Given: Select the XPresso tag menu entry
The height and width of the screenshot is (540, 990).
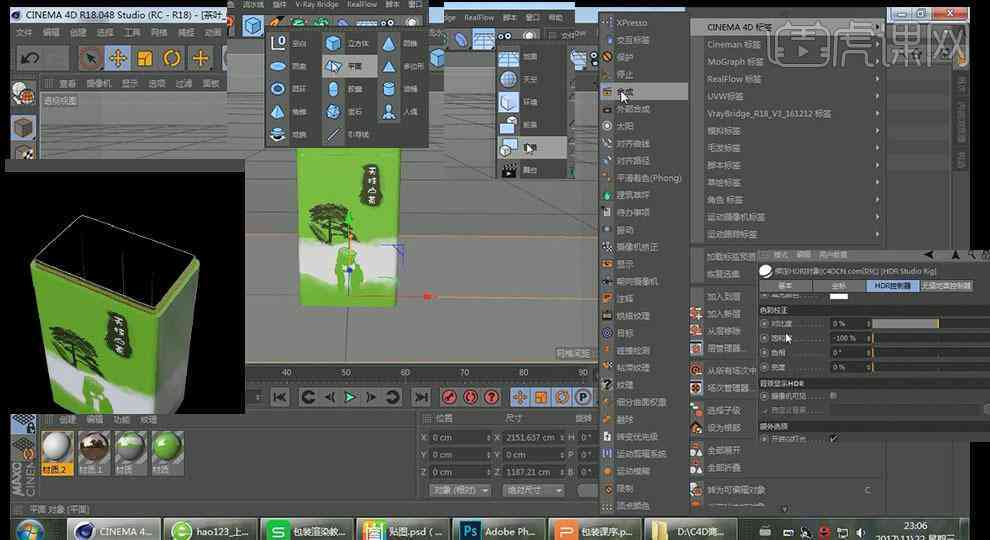Looking at the screenshot, I should (643, 23).
